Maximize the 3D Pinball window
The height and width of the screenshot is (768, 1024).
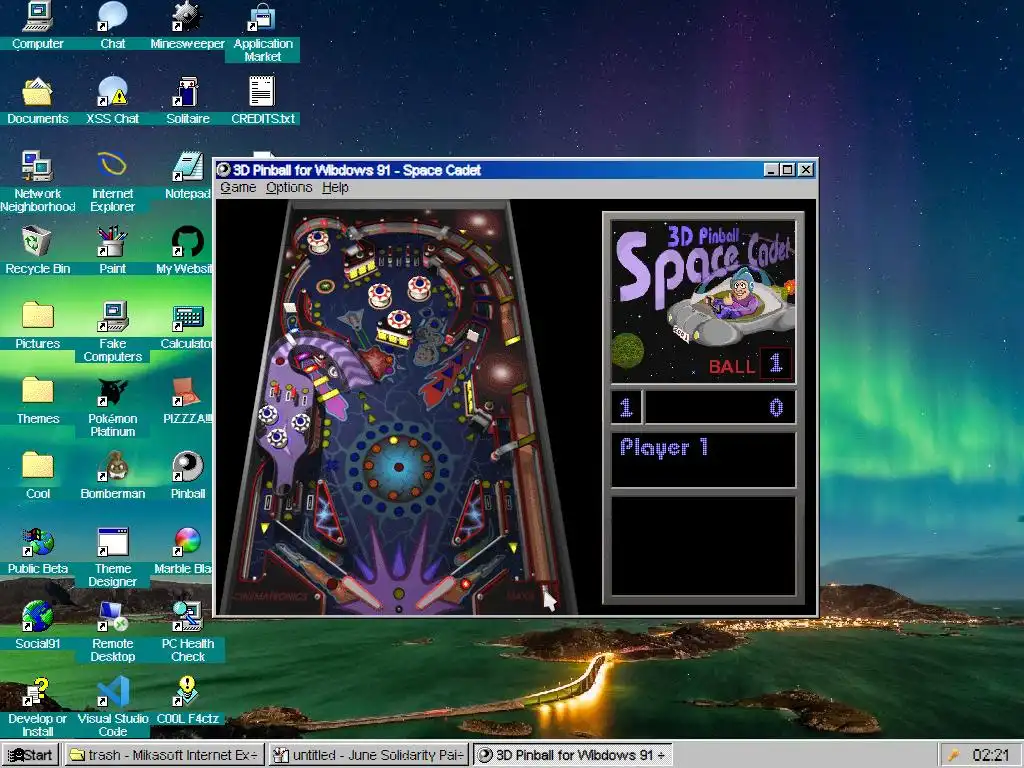tap(788, 170)
